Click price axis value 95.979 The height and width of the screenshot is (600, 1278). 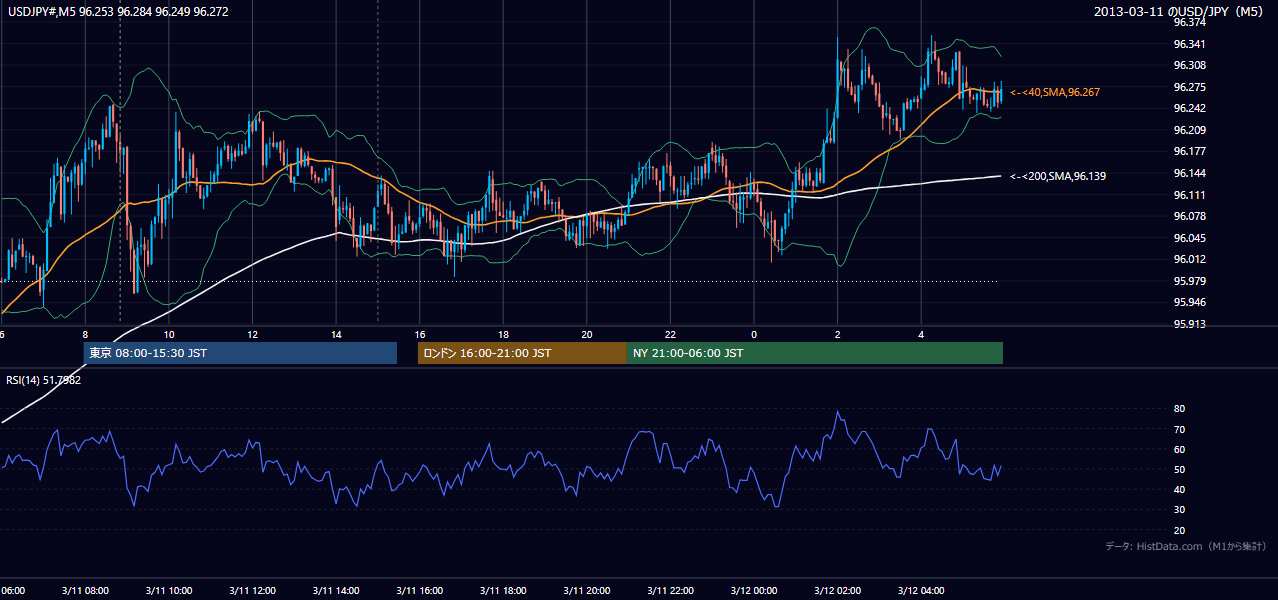click(x=1189, y=281)
